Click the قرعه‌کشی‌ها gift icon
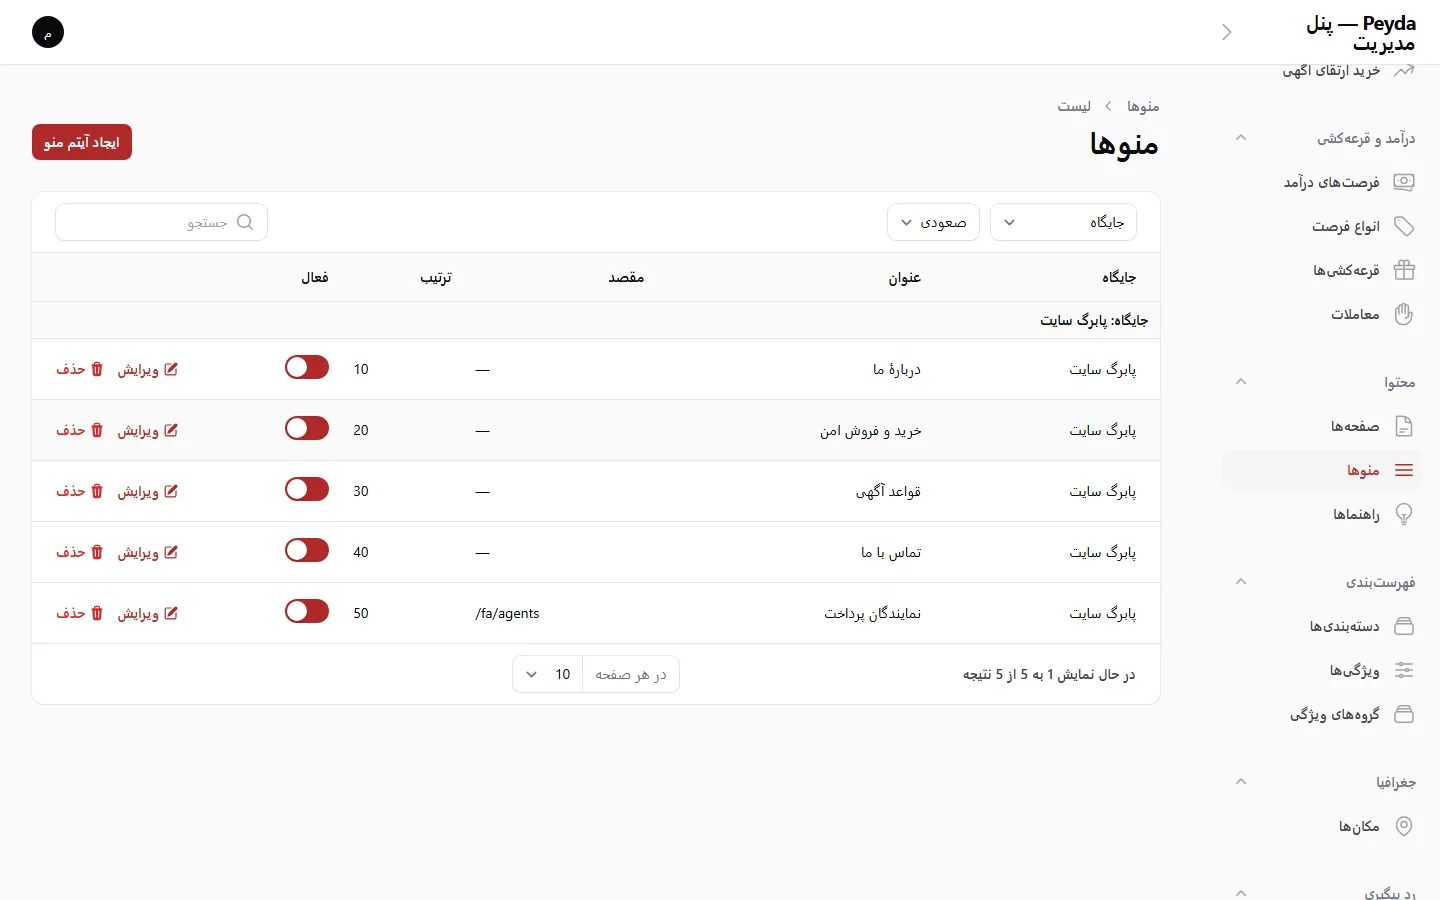This screenshot has width=1440, height=900. (1404, 270)
